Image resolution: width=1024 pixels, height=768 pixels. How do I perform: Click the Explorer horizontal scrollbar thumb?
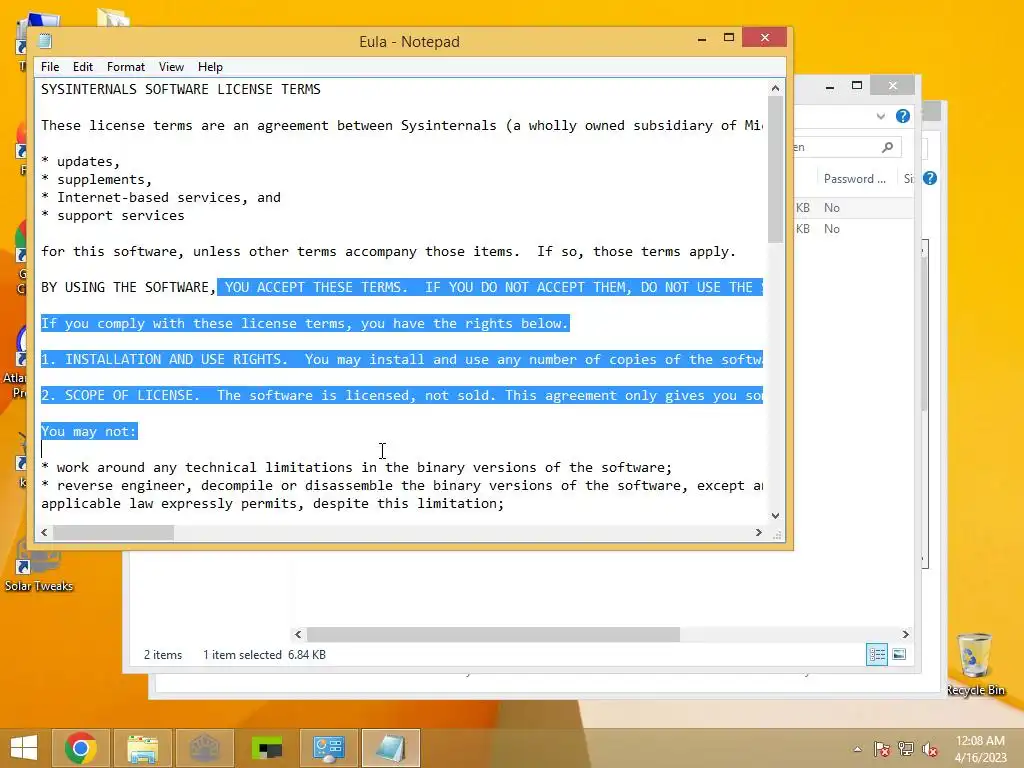[493, 634]
